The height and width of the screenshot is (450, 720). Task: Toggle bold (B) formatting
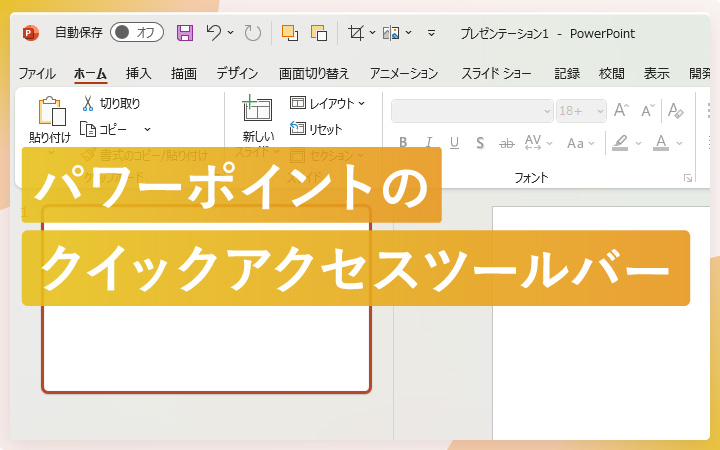click(403, 143)
